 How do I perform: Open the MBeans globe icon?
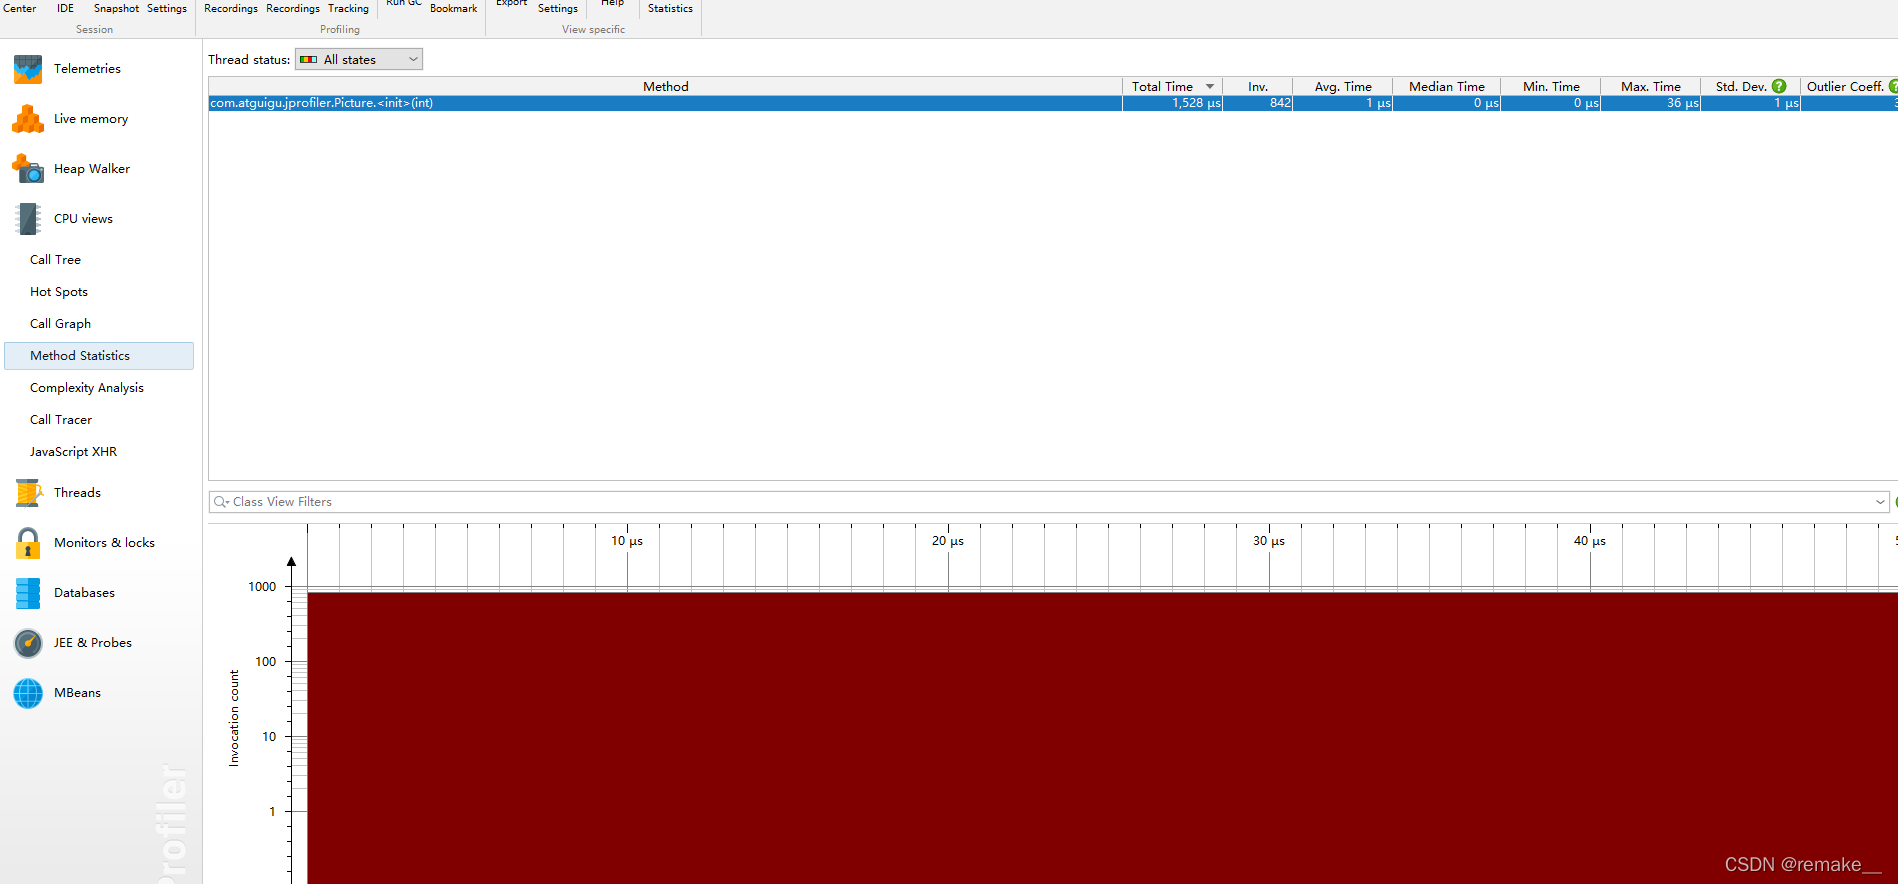28,693
